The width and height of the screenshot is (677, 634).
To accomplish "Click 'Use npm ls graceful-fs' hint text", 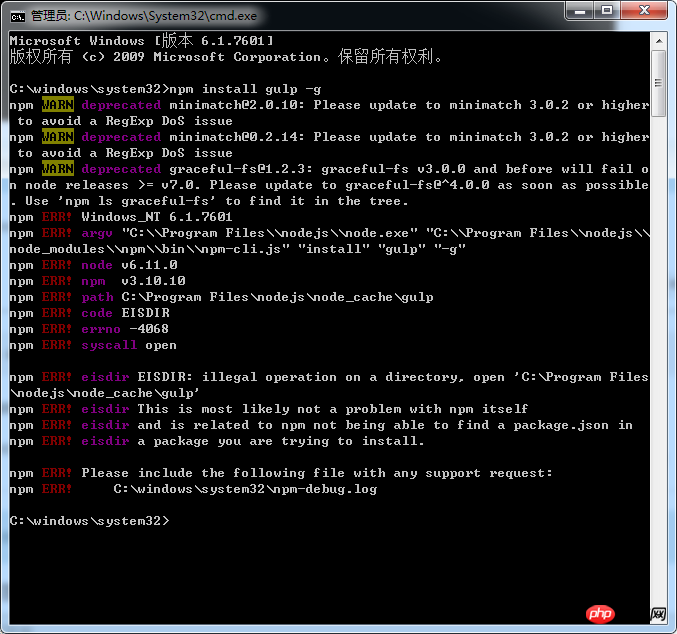I will pos(216,201).
